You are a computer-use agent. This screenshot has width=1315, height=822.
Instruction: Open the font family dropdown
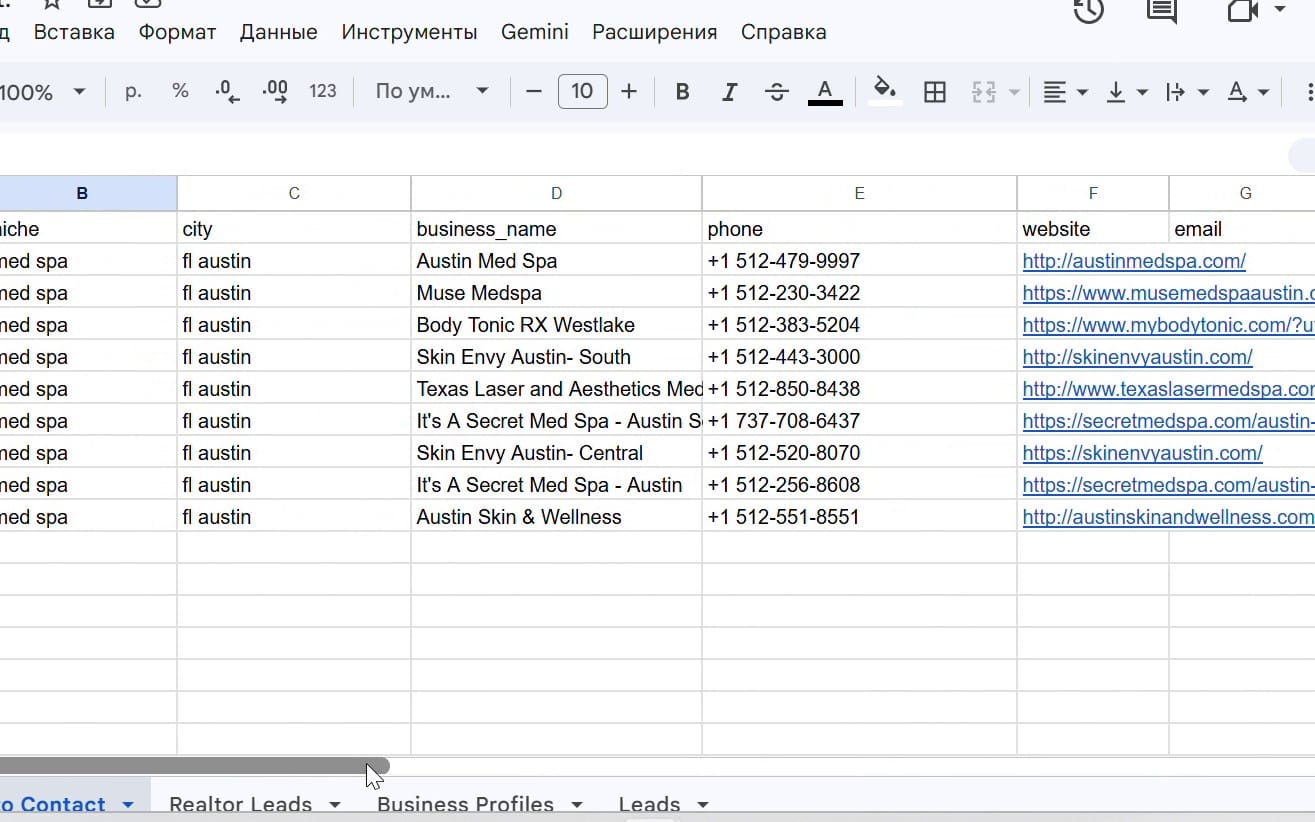coord(431,91)
